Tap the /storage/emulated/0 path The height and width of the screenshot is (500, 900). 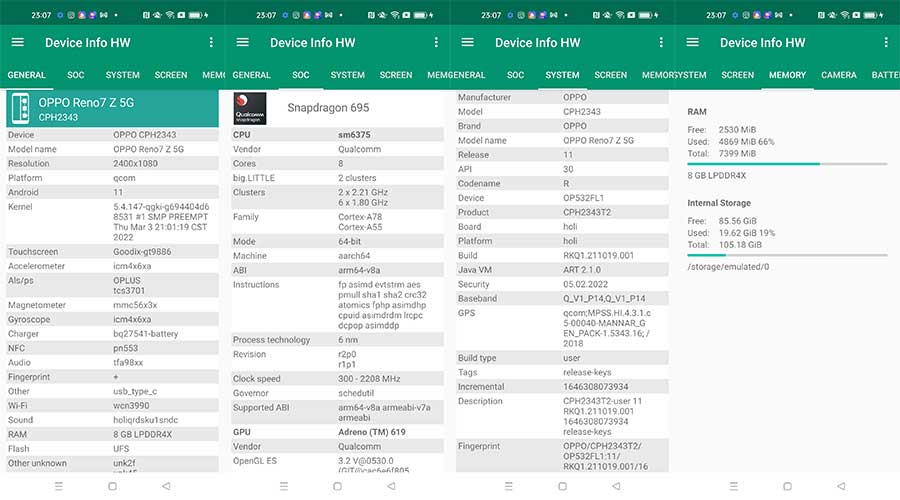tap(728, 267)
